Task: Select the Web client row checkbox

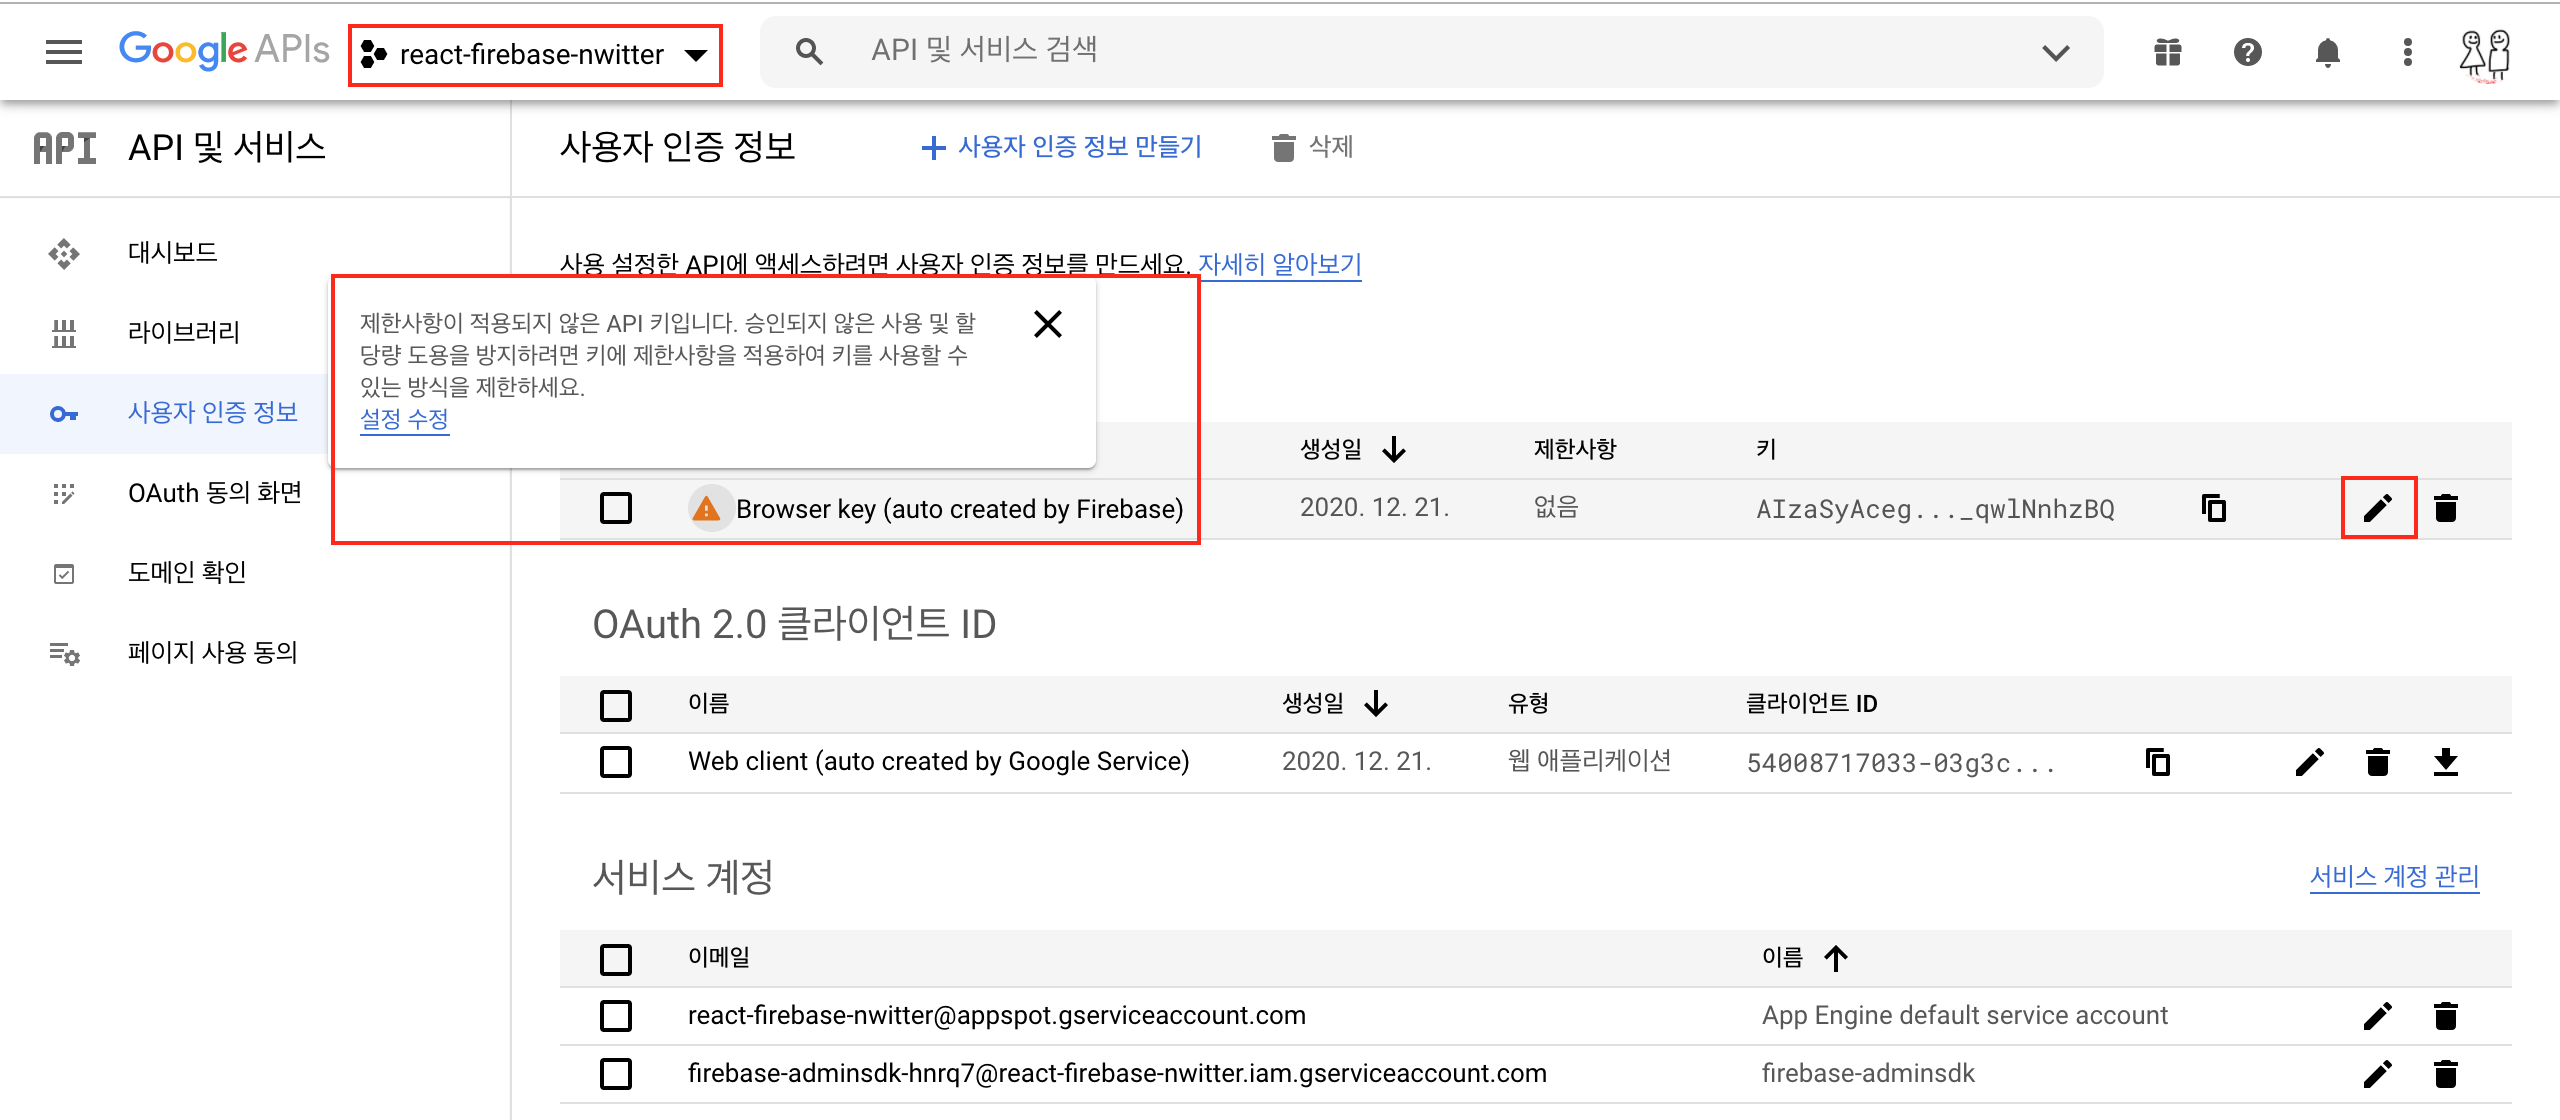Action: point(616,762)
